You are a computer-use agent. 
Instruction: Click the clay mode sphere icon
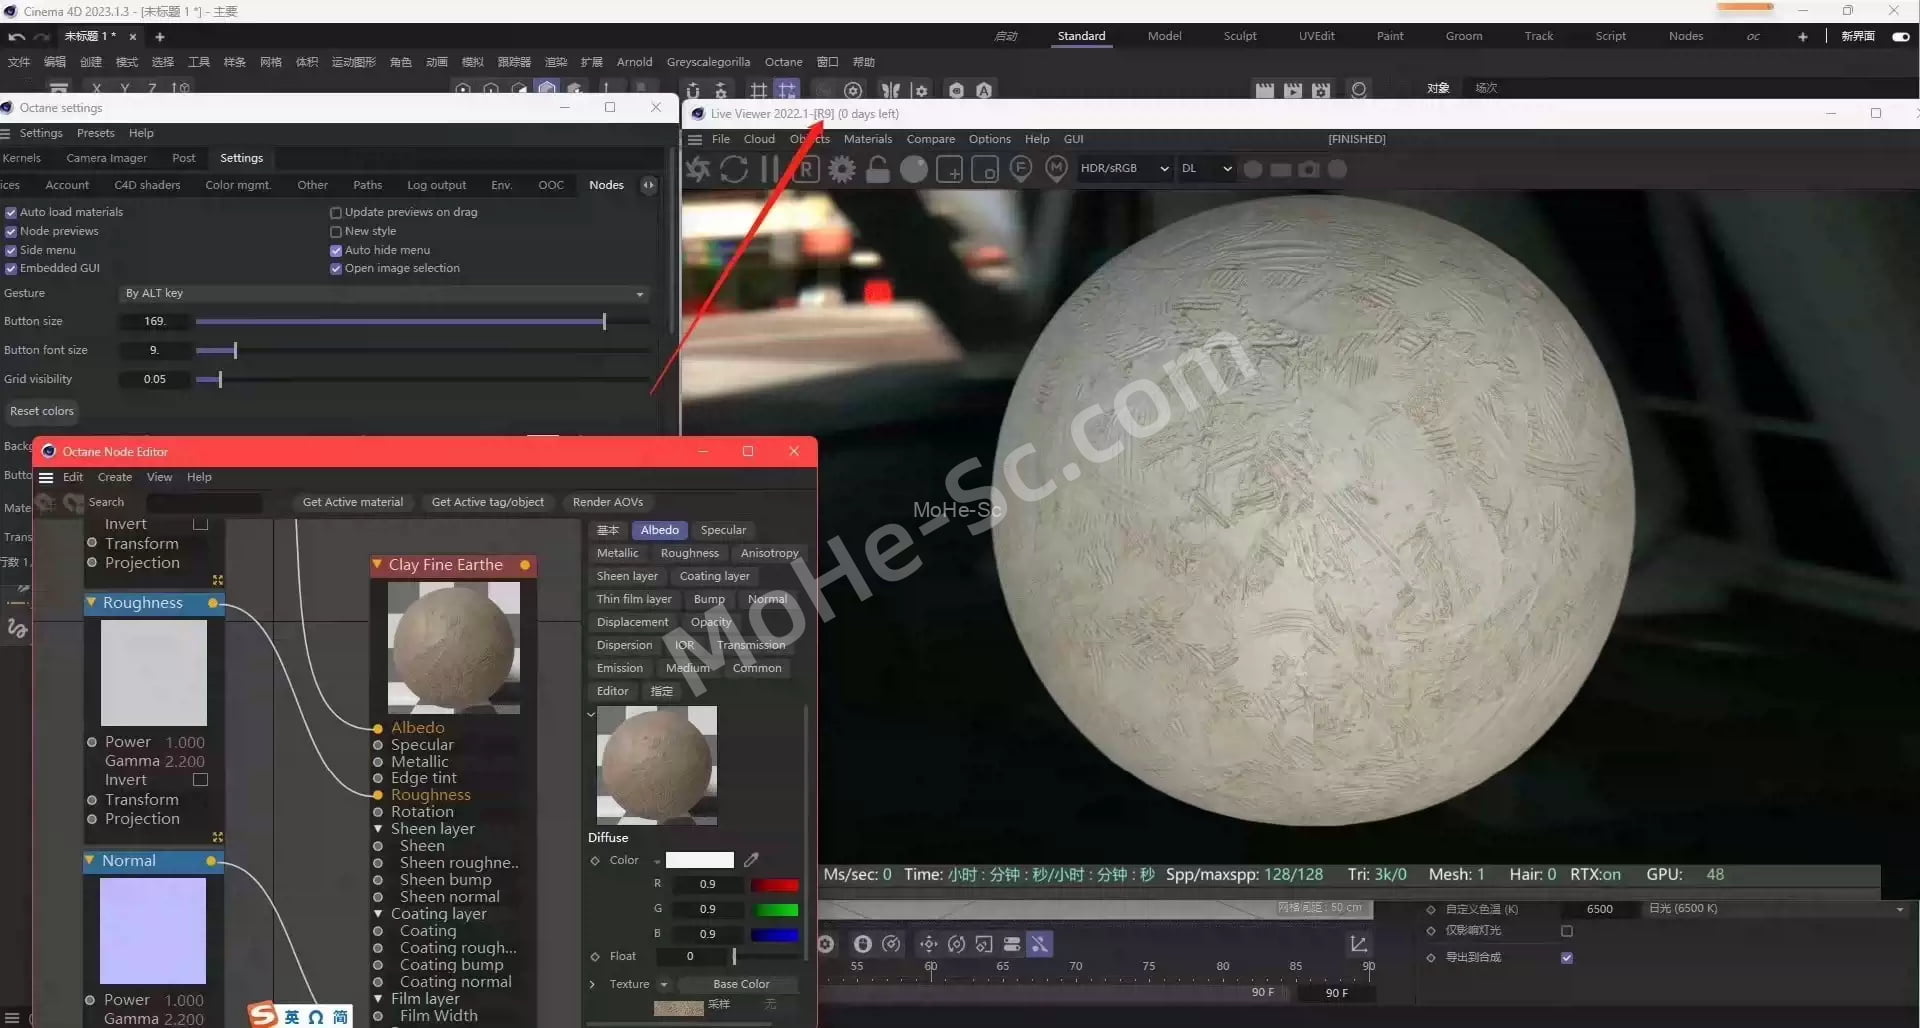[x=913, y=169]
